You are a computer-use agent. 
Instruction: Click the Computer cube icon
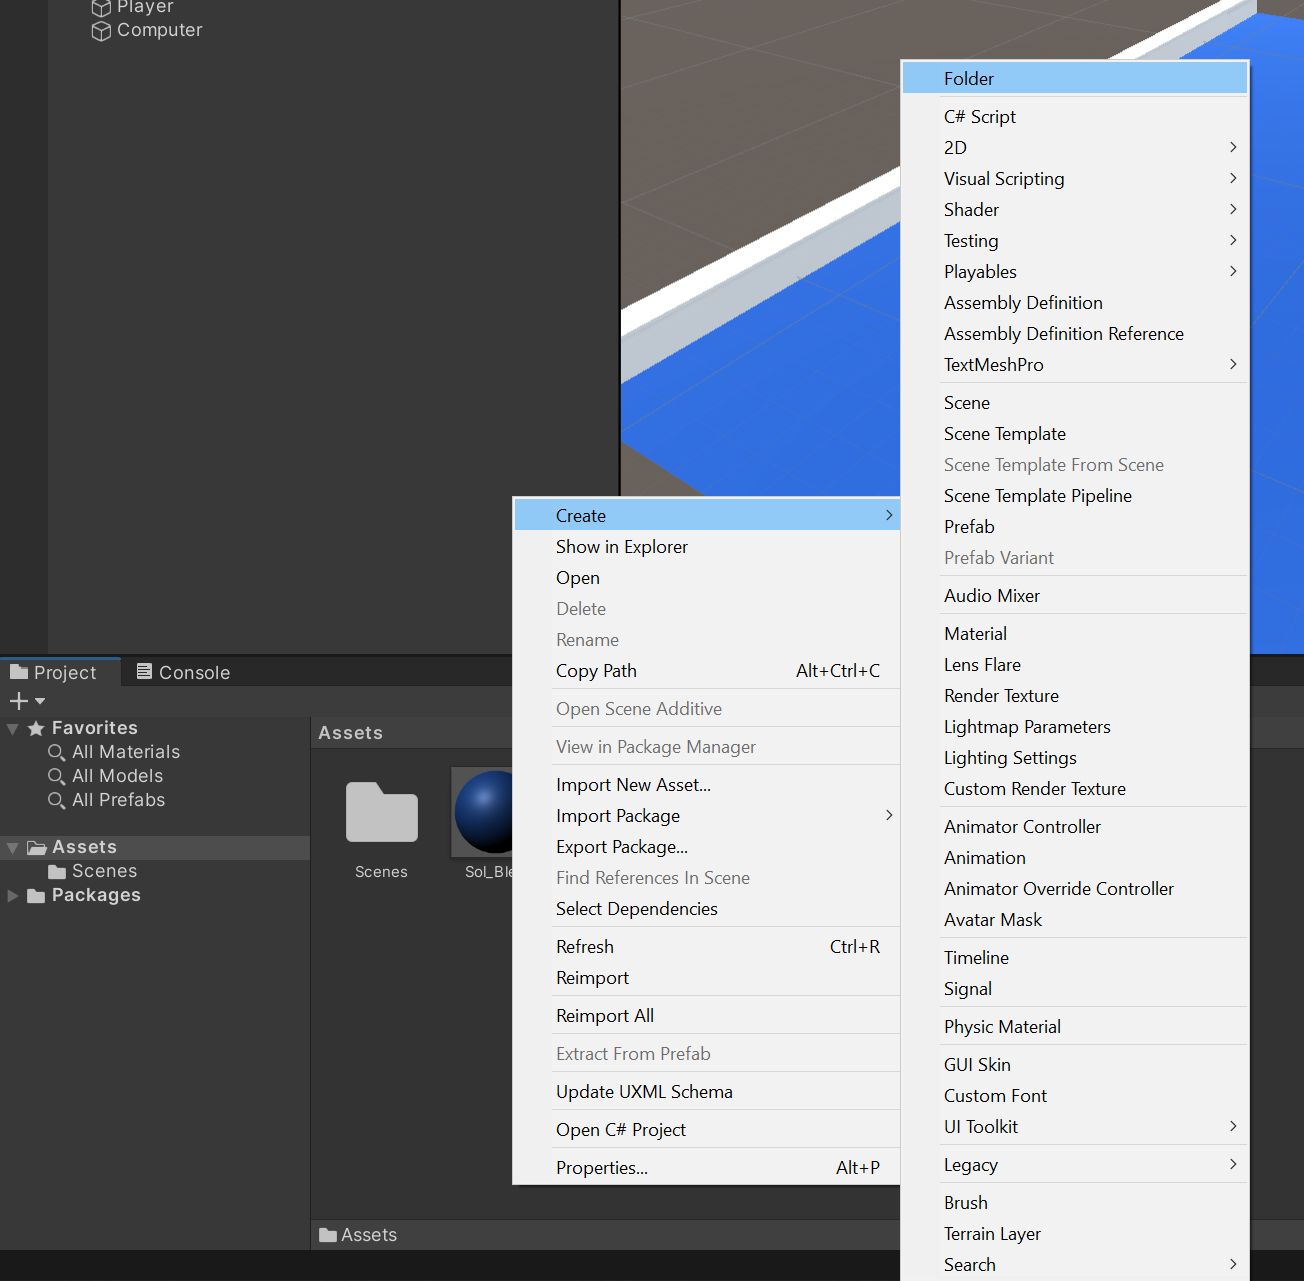101,31
